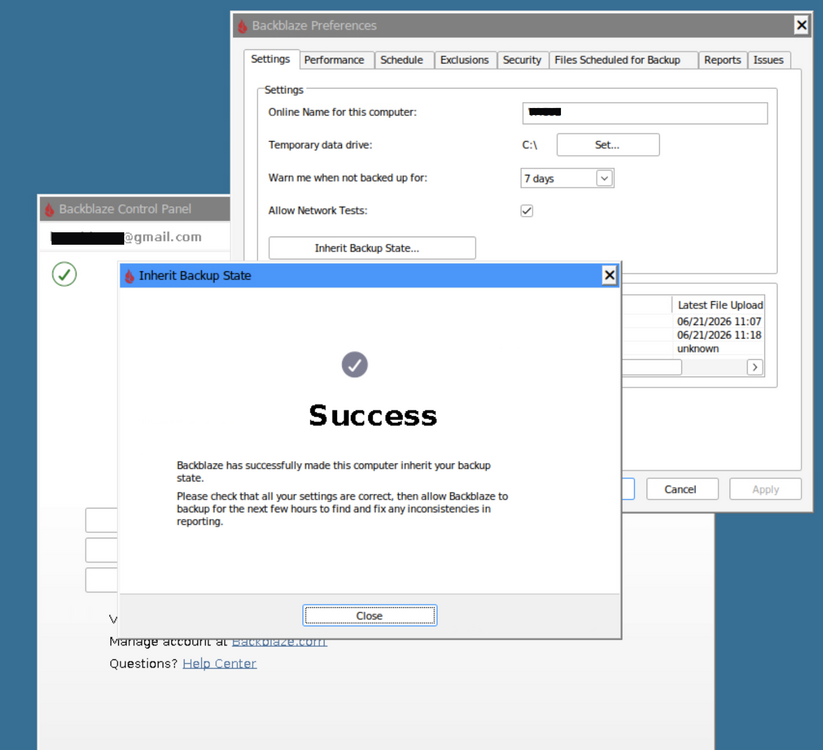The width and height of the screenshot is (823, 750).
Task: Select the 06/21/2026 11:07 upload entry
Action: point(719,321)
